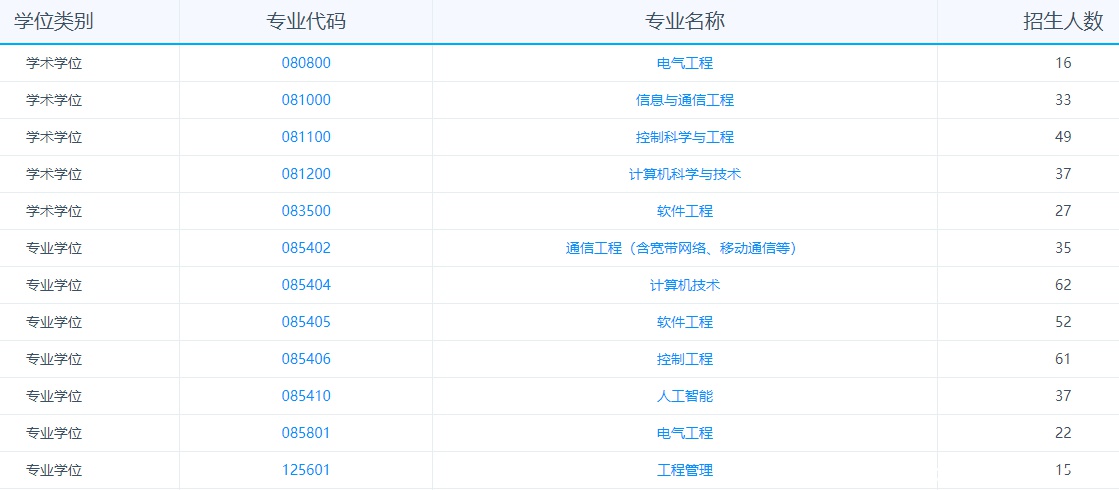Screen dimensions: 1119x490
Task: Click the 085410 code link
Action: coord(306,396)
